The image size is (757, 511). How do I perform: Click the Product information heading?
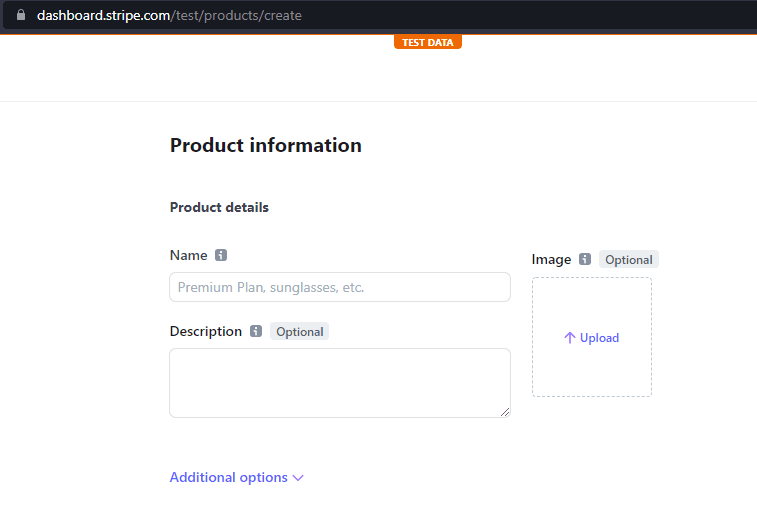pyautogui.click(x=266, y=145)
